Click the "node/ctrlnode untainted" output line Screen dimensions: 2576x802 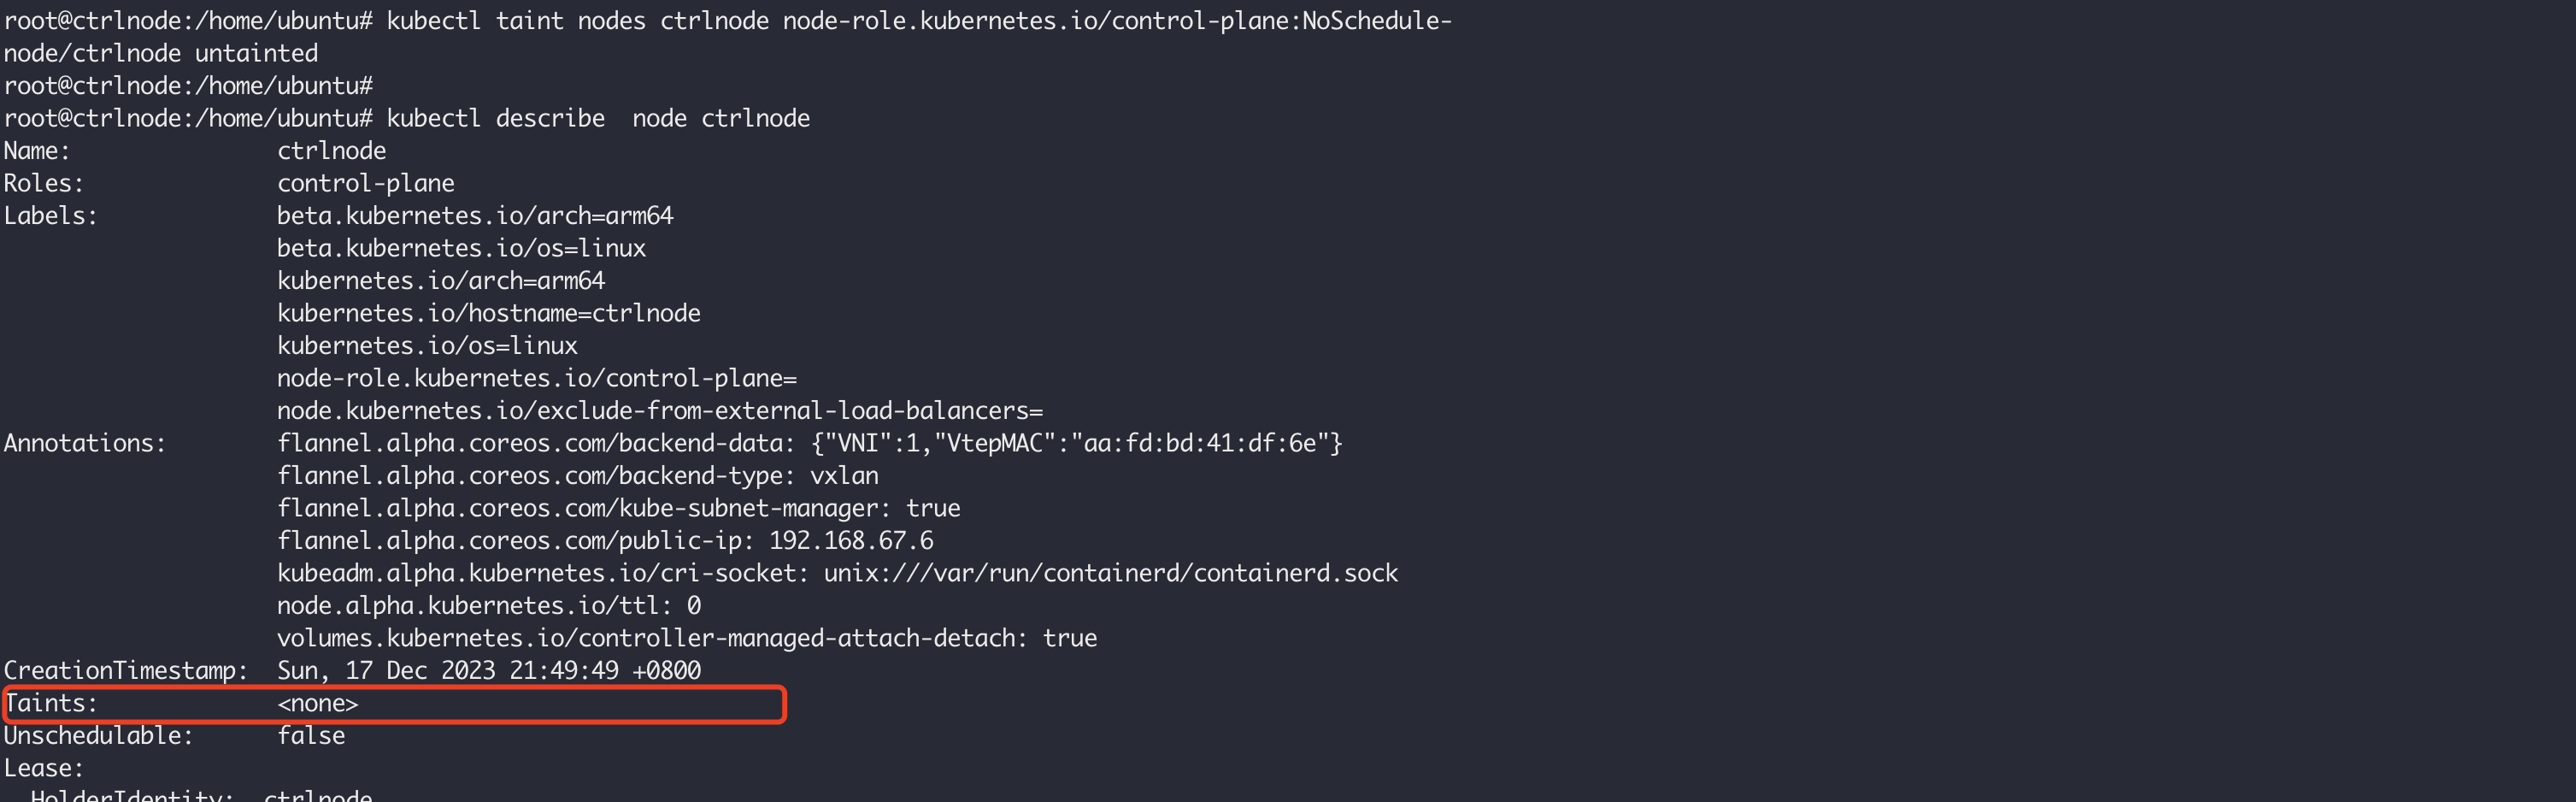coord(160,54)
